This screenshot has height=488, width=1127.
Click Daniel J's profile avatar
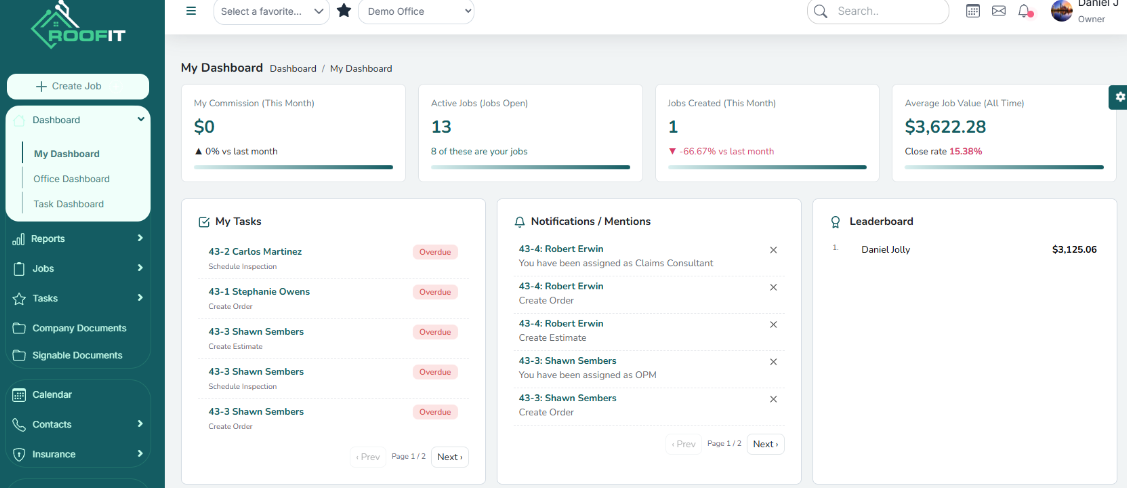1062,11
